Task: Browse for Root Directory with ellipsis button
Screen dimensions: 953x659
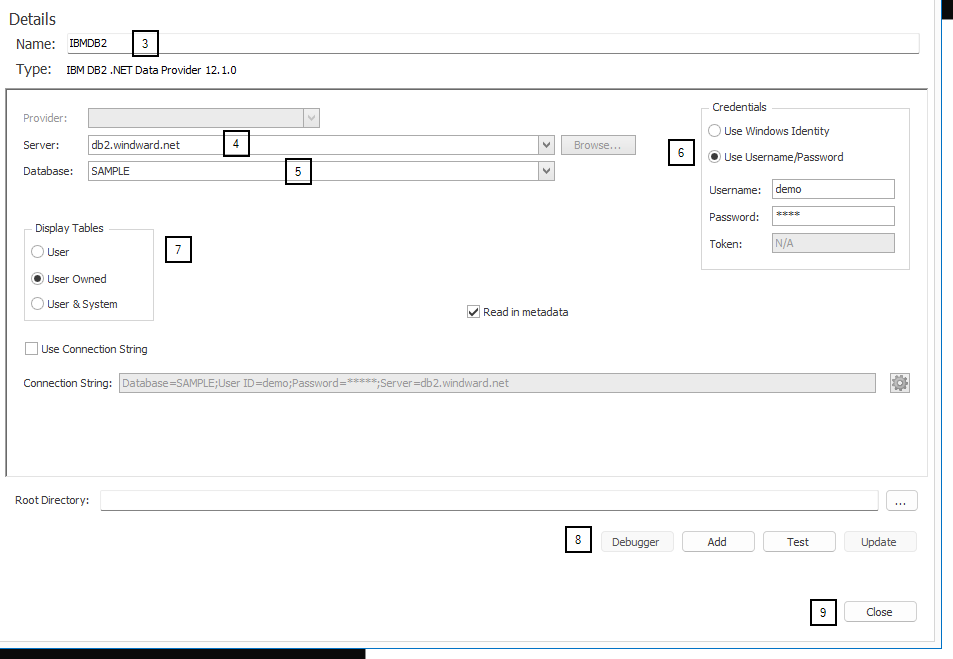Action: pyautogui.click(x=901, y=501)
